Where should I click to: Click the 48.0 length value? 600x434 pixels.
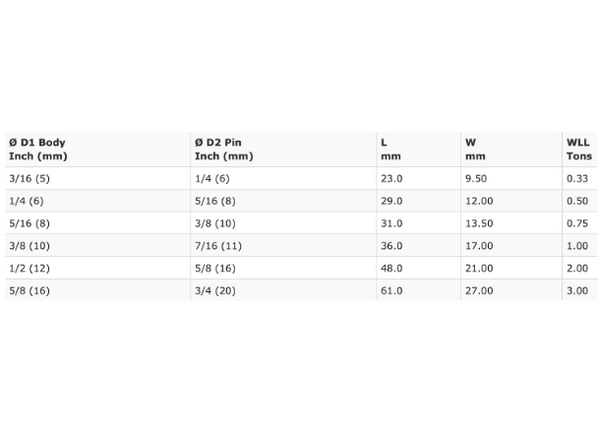click(x=391, y=268)
